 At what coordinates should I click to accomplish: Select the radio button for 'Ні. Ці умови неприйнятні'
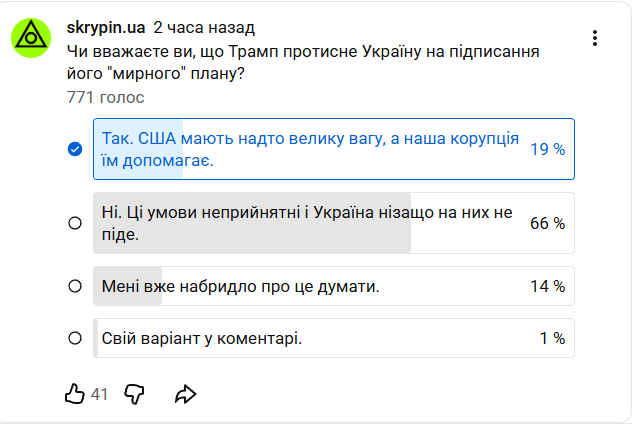click(74, 223)
